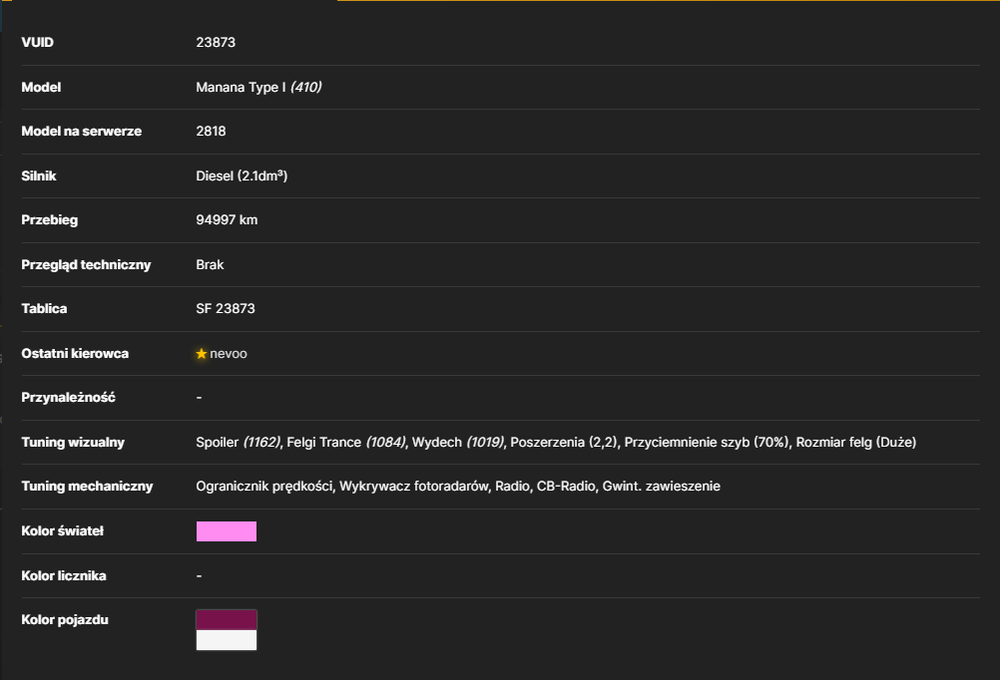The width and height of the screenshot is (1000, 680).
Task: Click the VUID label
Action: point(37,42)
